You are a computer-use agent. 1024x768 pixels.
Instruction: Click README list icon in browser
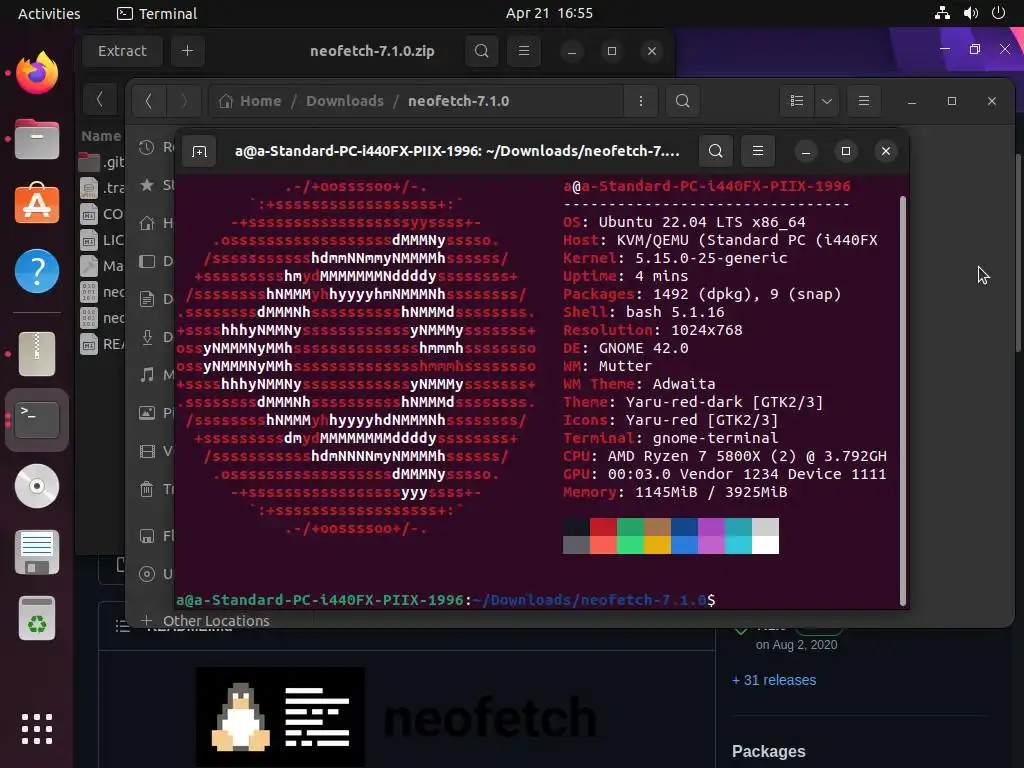coord(121,626)
